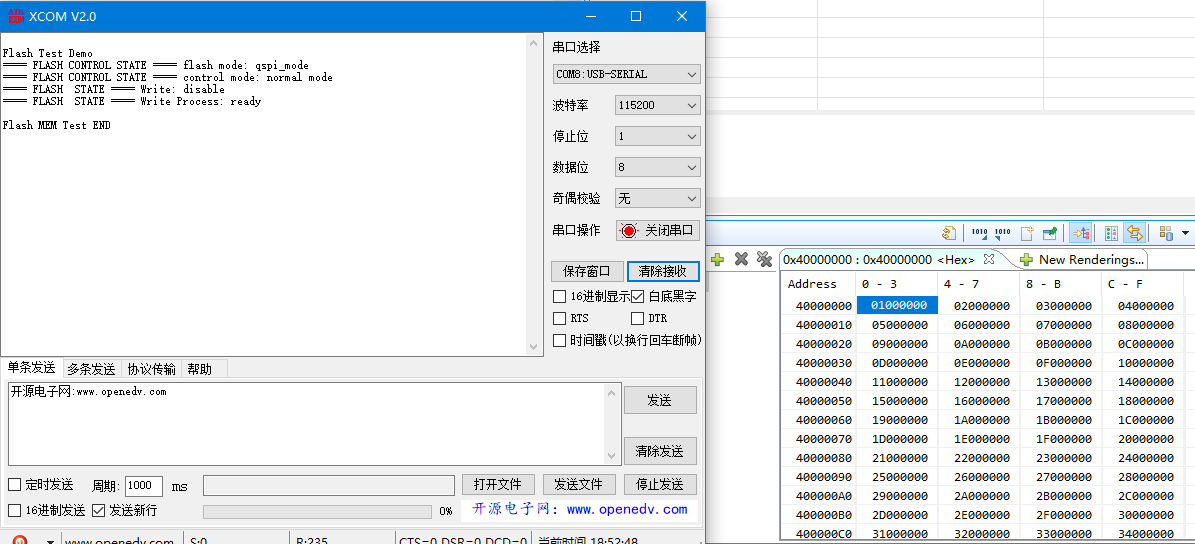Enable the 时间戳 timestamp checkbox

pyautogui.click(x=559, y=341)
